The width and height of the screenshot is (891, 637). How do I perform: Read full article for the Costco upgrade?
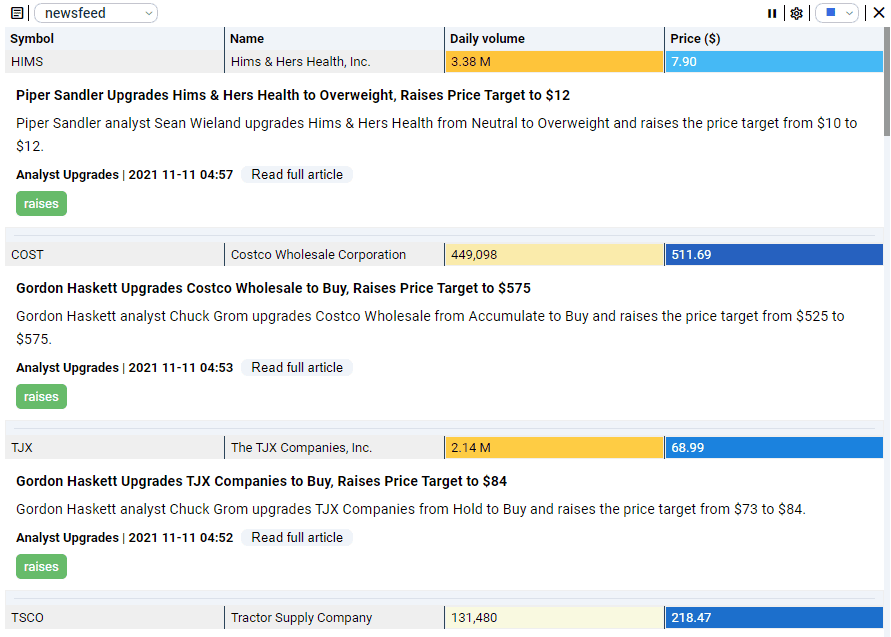[x=297, y=367]
